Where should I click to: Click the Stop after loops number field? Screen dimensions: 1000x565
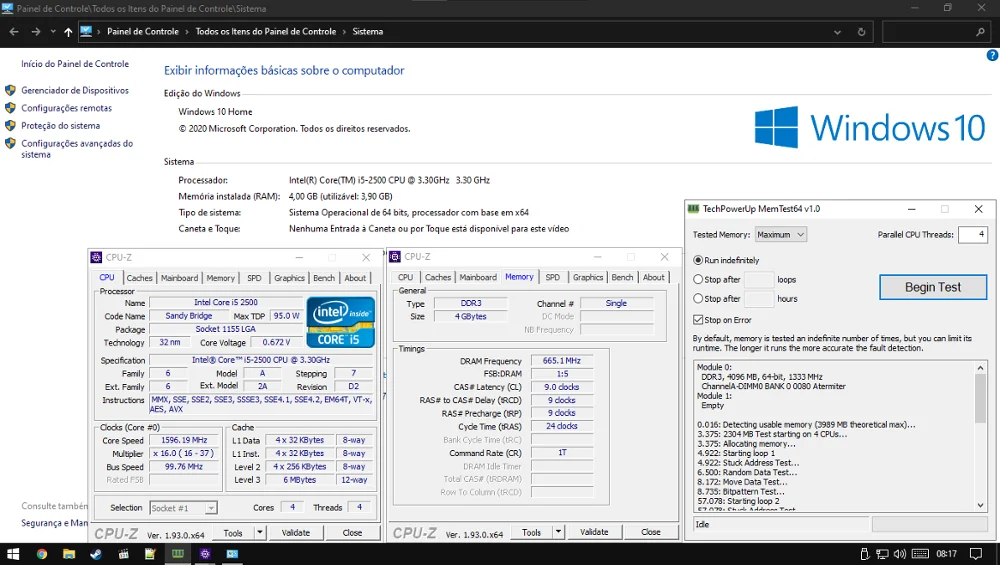coord(759,279)
